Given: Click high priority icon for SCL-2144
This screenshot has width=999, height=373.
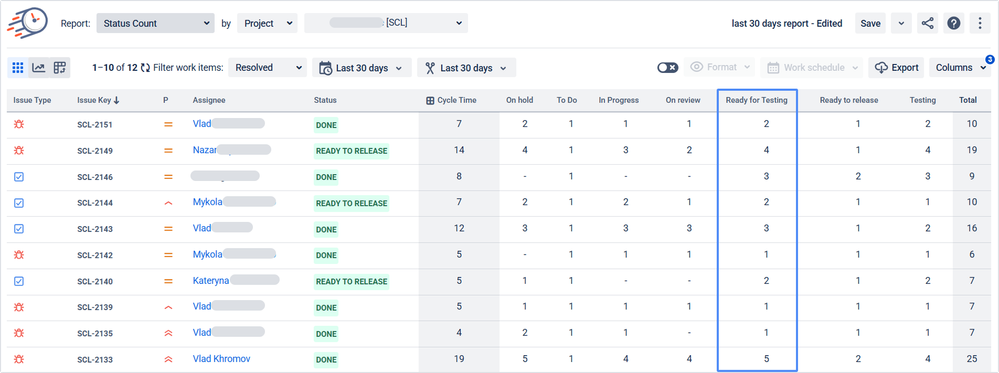Looking at the screenshot, I should 168,203.
